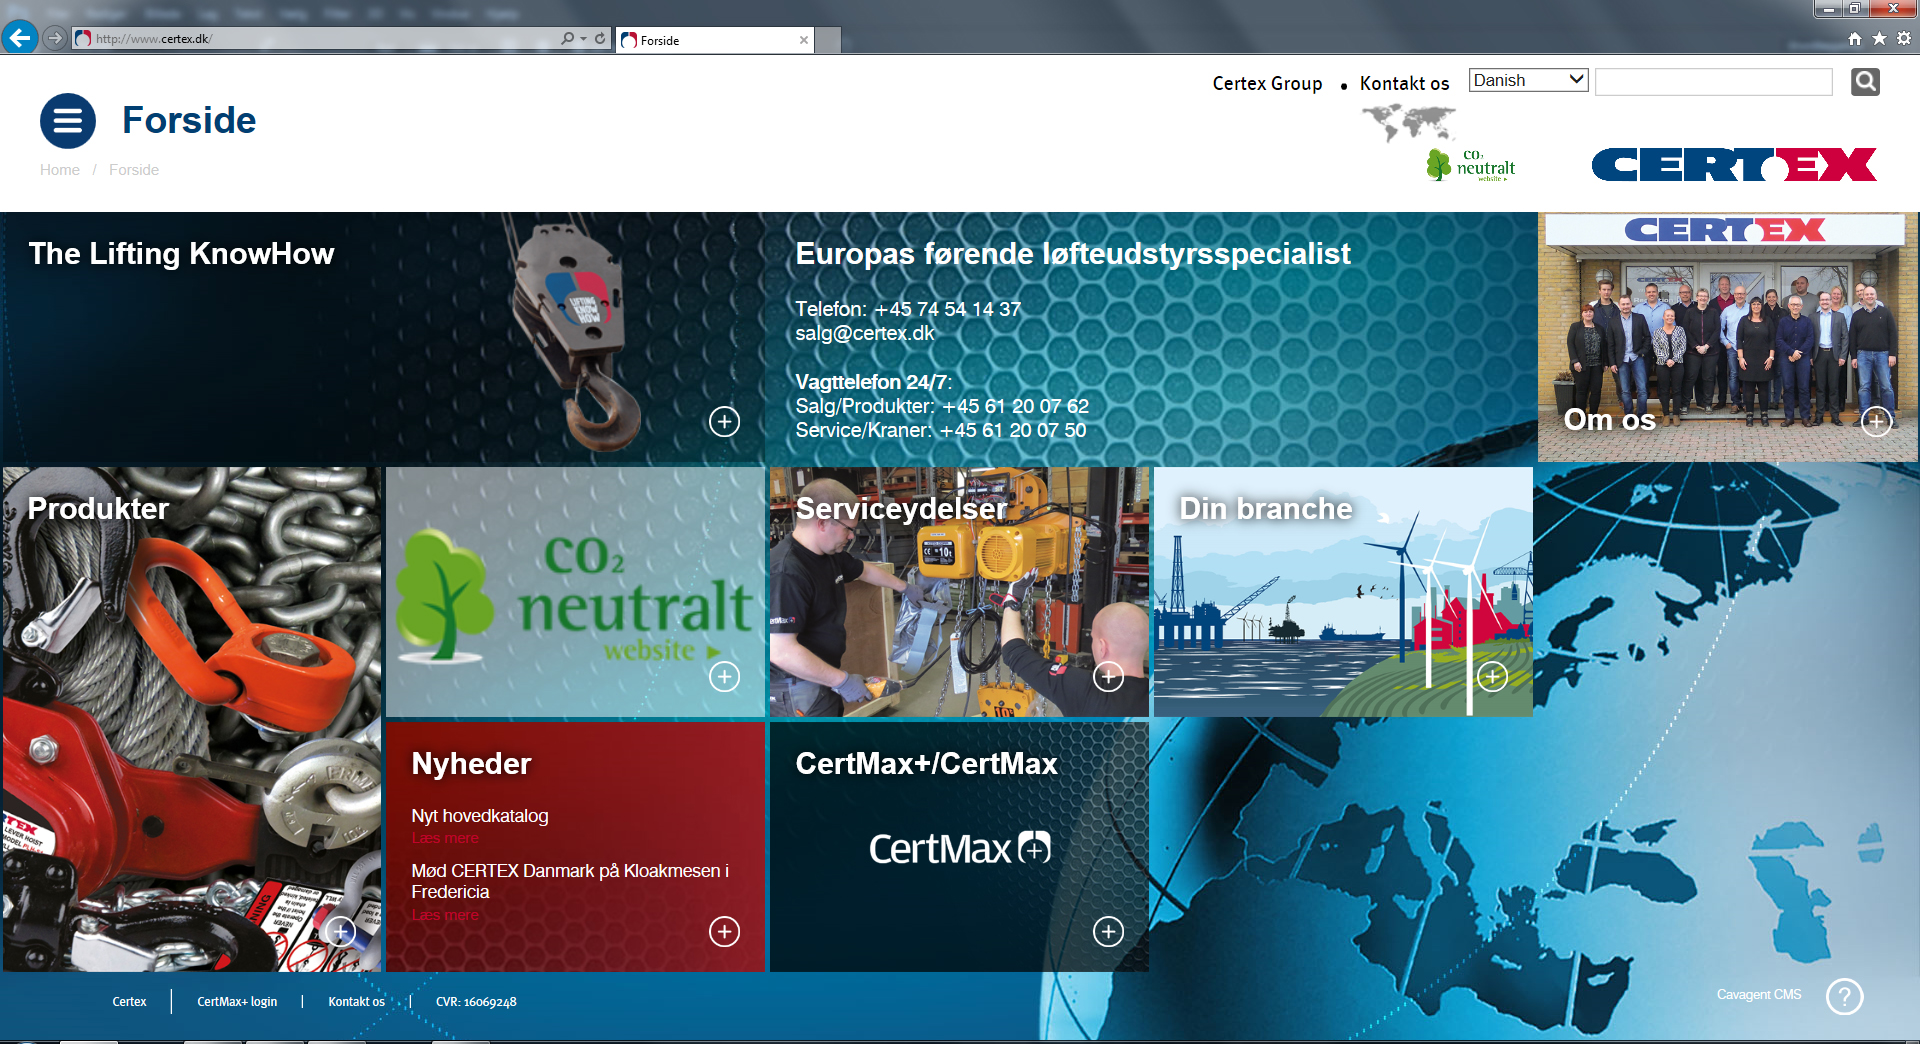Expand the Produkter tile plus icon
Screen dimensions: 1920x1044
(x=340, y=932)
